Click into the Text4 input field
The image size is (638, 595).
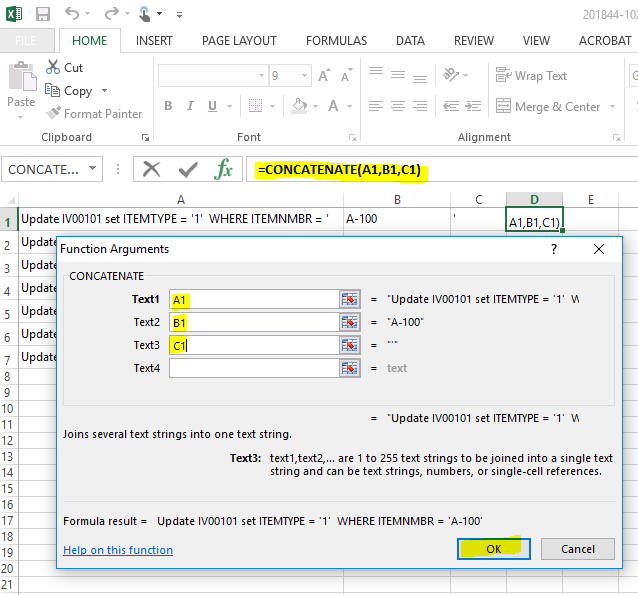pyautogui.click(x=253, y=368)
